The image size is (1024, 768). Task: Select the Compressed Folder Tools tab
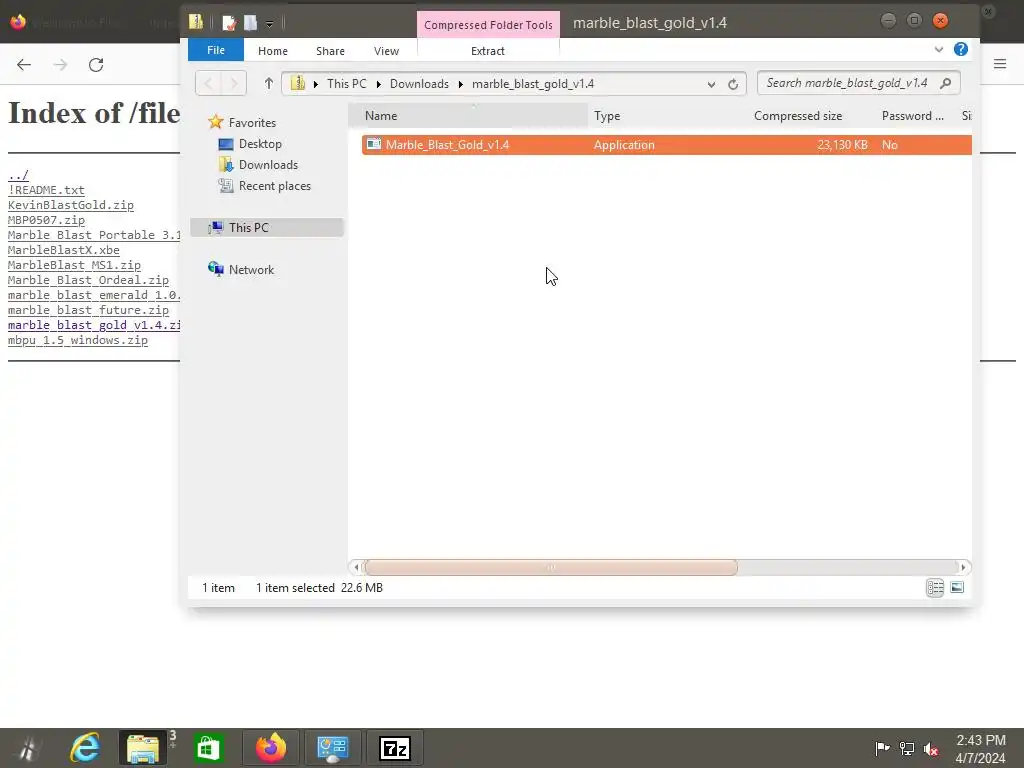(488, 25)
